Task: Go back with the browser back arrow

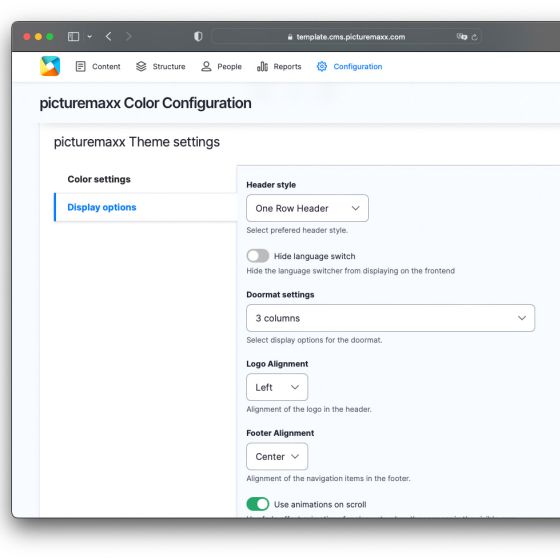Action: pyautogui.click(x=109, y=36)
